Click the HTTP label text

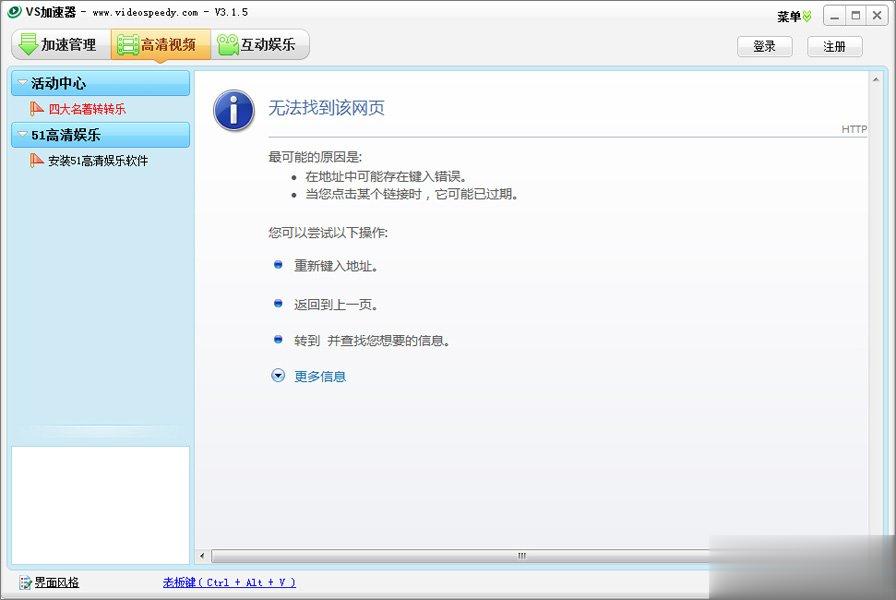[854, 129]
